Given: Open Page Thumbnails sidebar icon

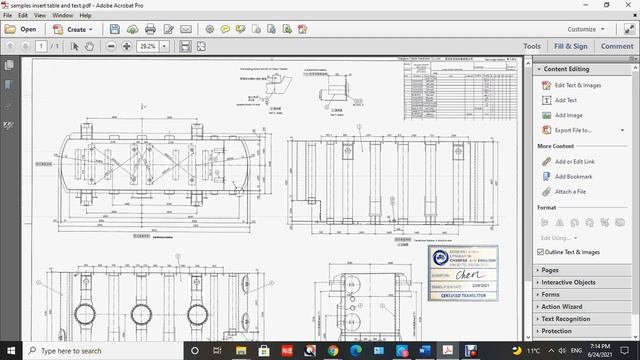Looking at the screenshot, I should pyautogui.click(x=9, y=65).
